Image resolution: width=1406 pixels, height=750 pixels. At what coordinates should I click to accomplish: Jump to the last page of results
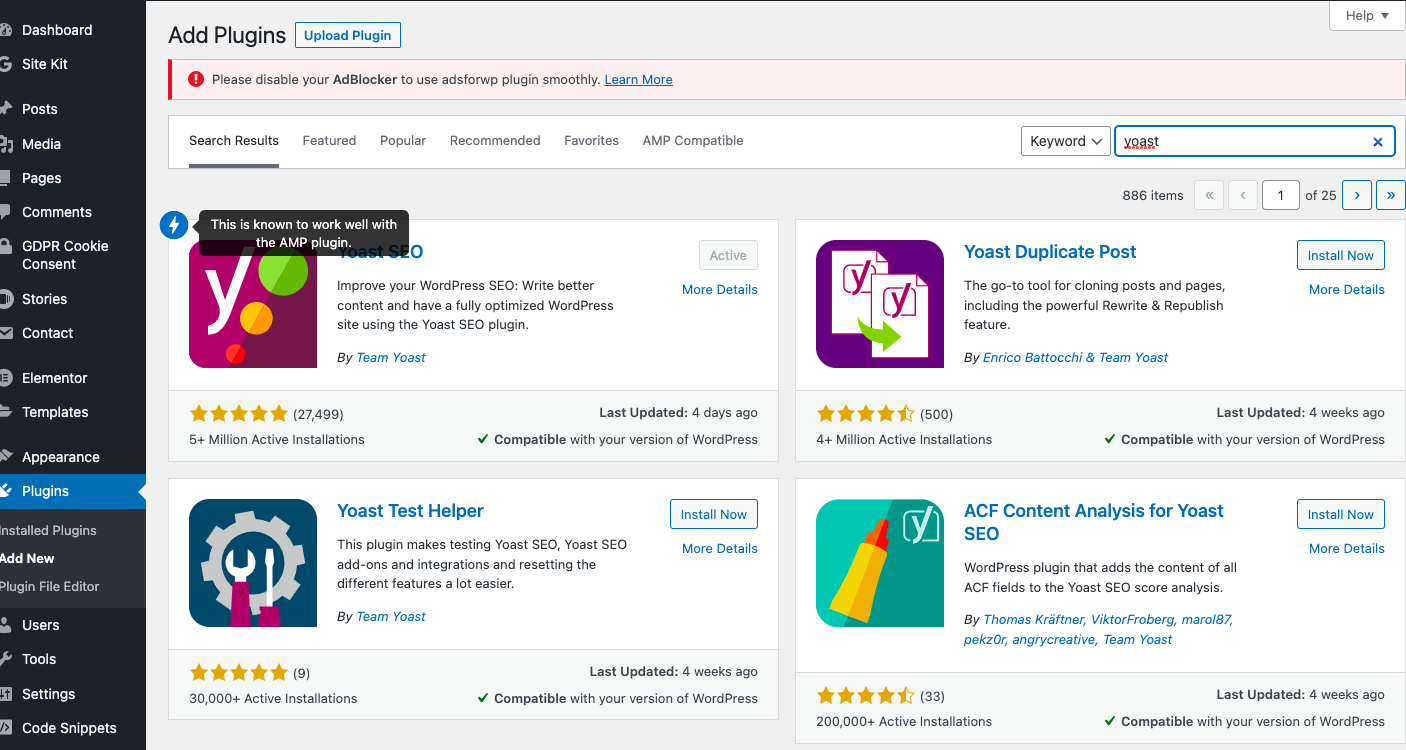[1391, 195]
